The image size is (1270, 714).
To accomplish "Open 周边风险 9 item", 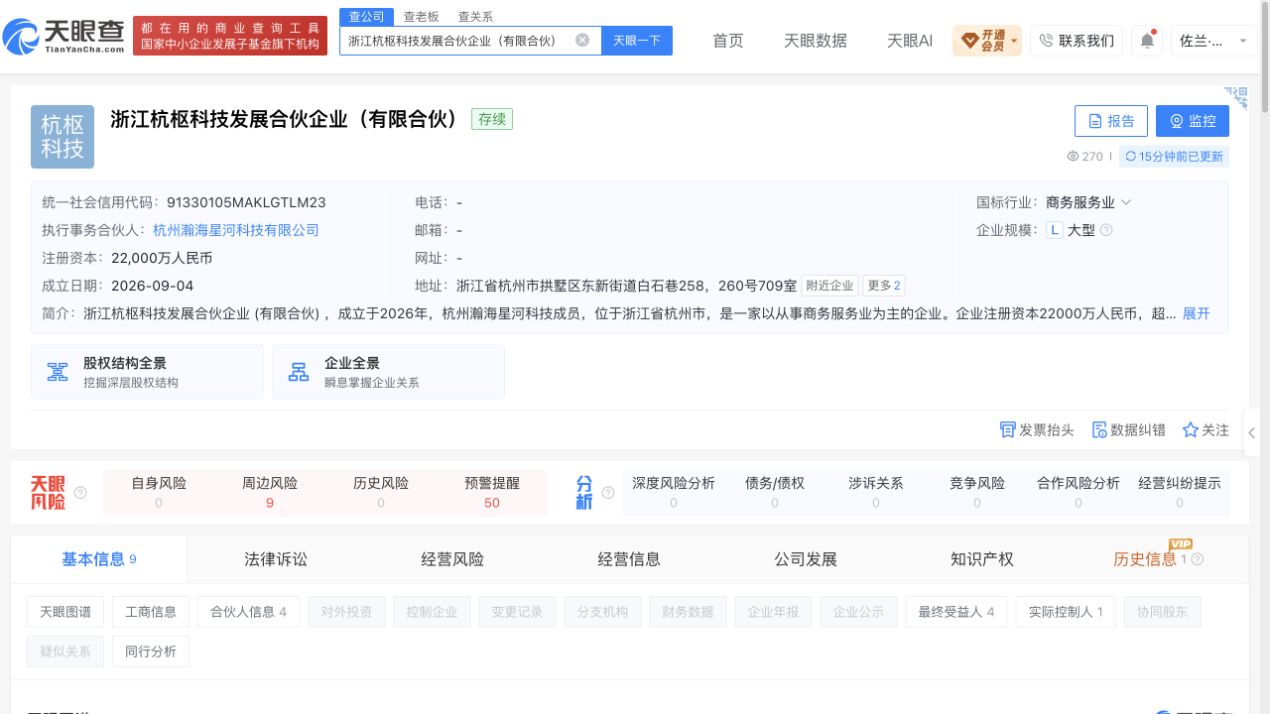I will pos(270,492).
